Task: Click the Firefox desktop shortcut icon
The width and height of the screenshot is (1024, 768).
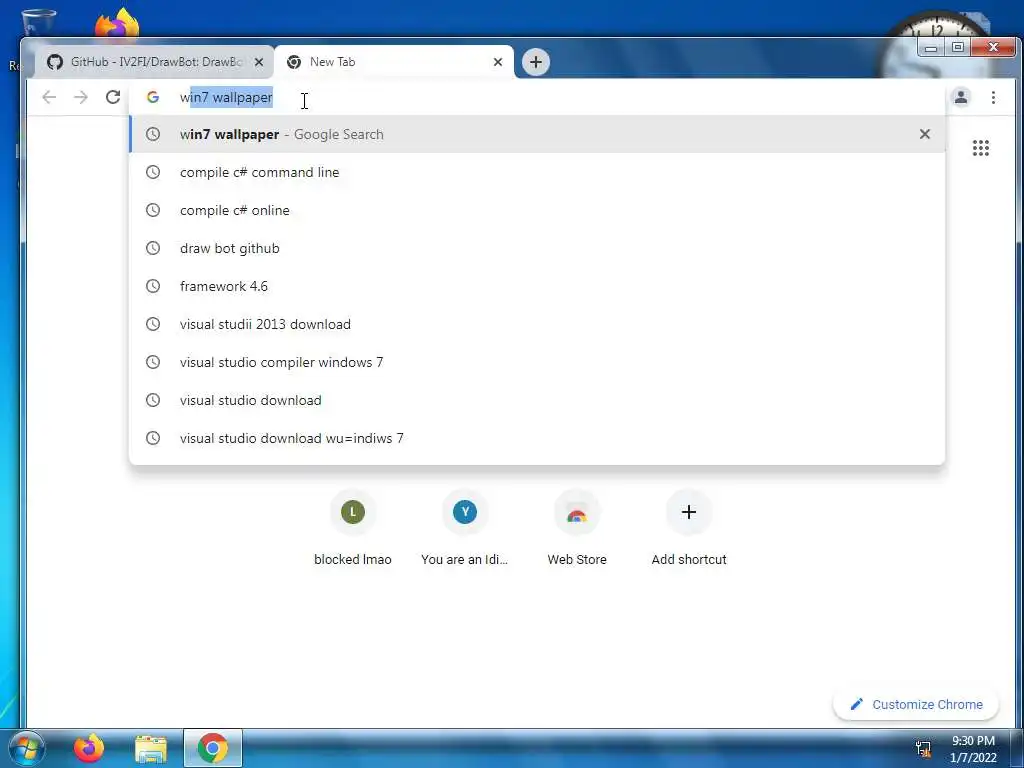Action: point(118,23)
